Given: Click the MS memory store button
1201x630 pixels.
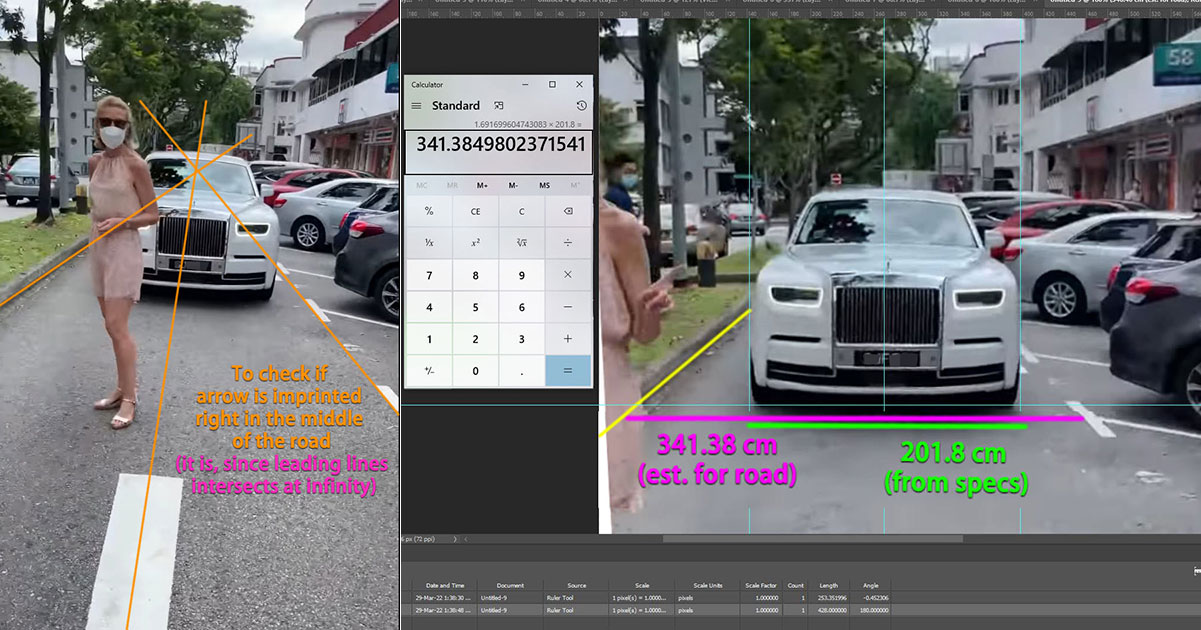Looking at the screenshot, I should [544, 185].
